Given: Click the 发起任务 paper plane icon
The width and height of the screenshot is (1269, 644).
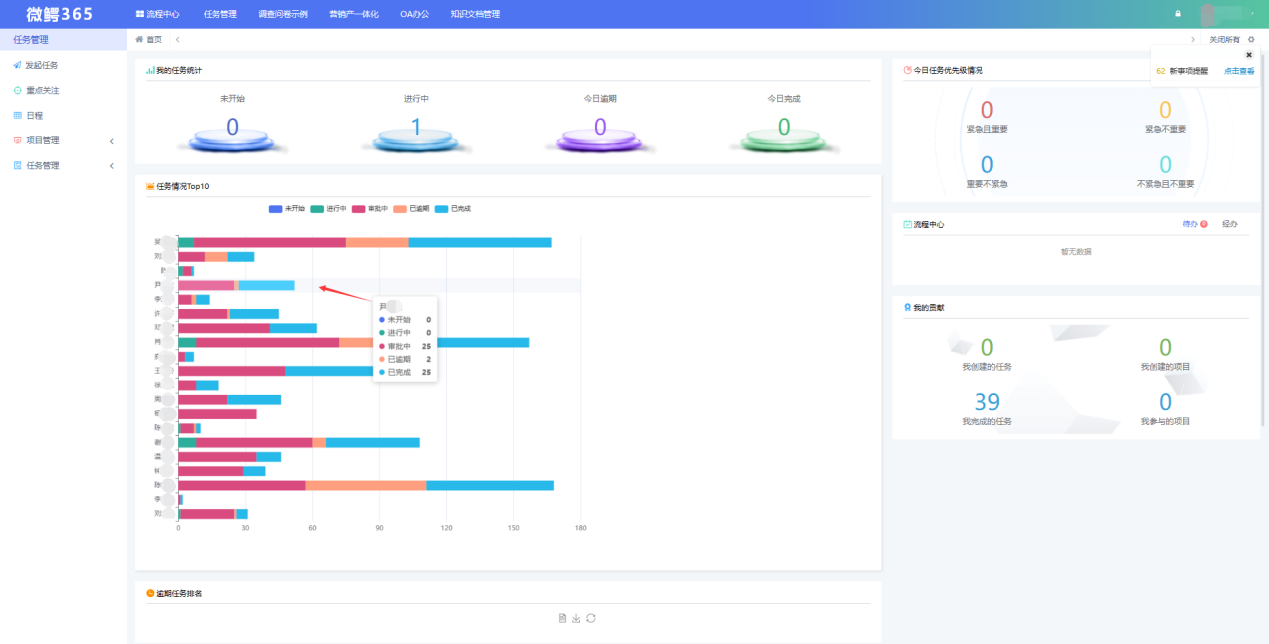Looking at the screenshot, I should [x=17, y=65].
